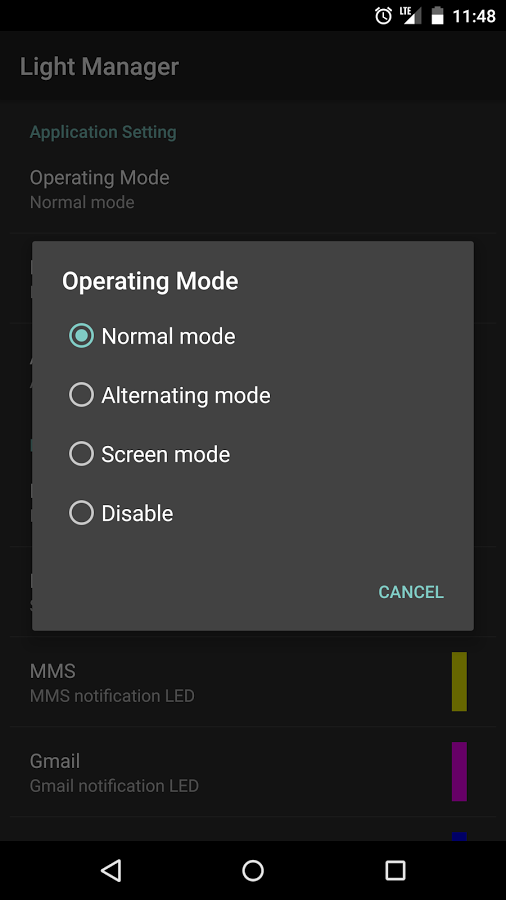Tap the Gmail purple color swatch
Viewport: 506px width, 900px height.
point(459,771)
